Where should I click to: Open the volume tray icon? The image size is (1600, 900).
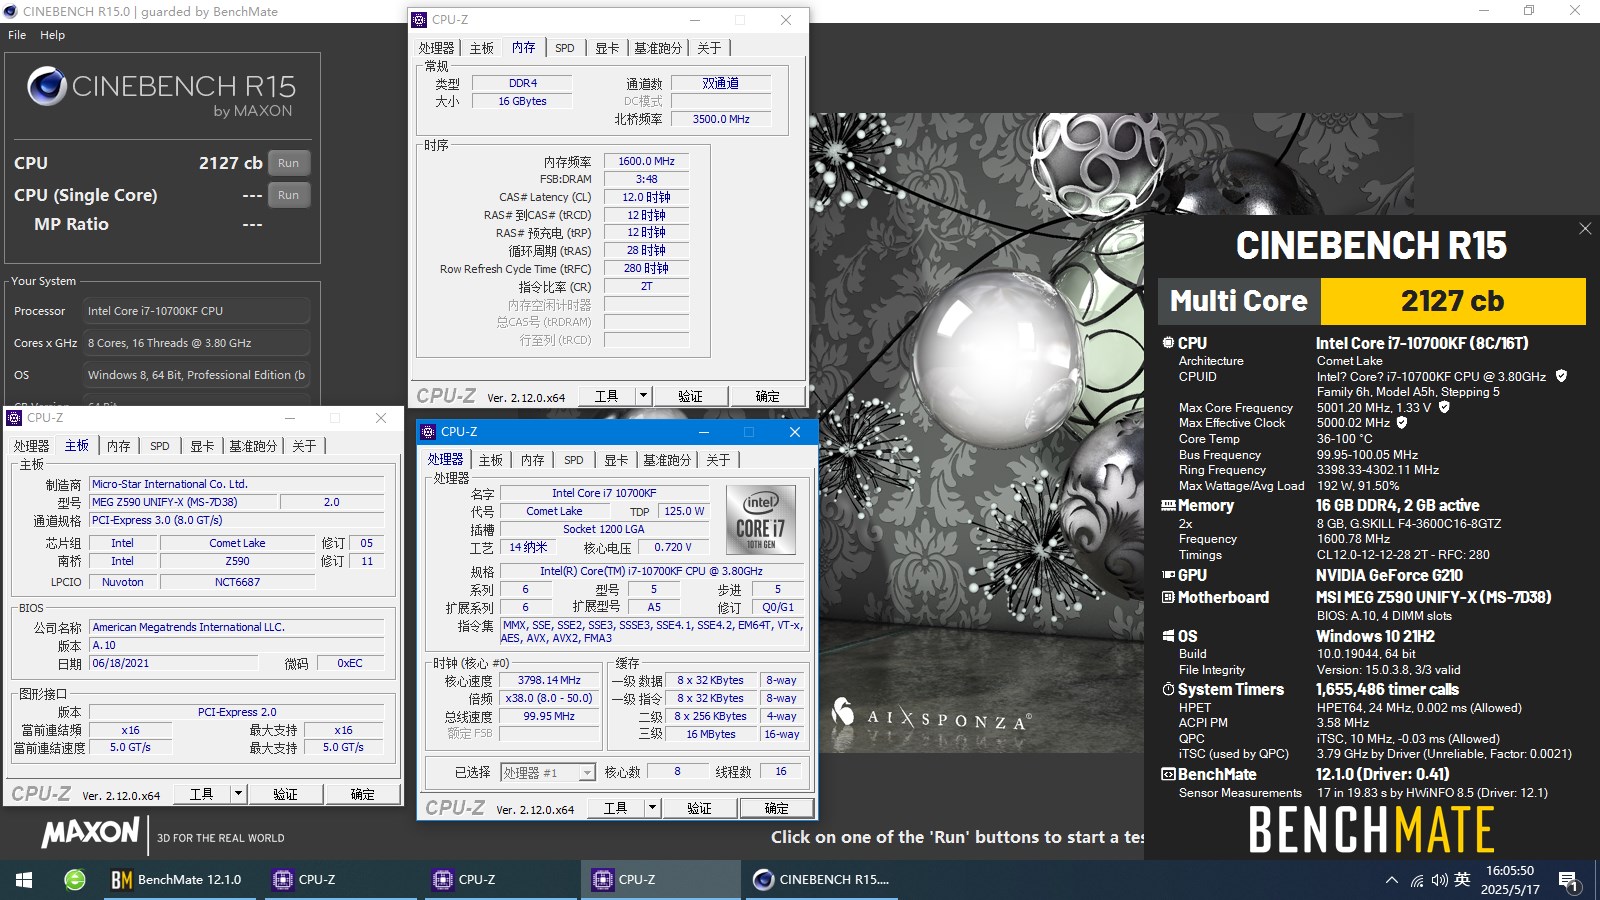[1439, 880]
